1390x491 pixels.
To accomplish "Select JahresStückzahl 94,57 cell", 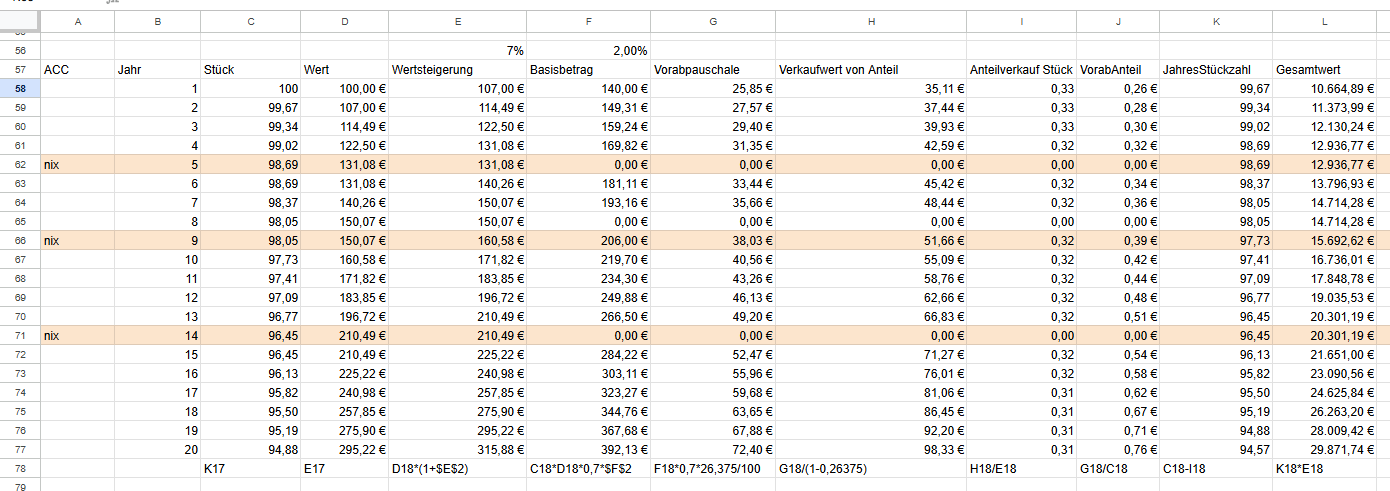I will click(x=1215, y=450).
